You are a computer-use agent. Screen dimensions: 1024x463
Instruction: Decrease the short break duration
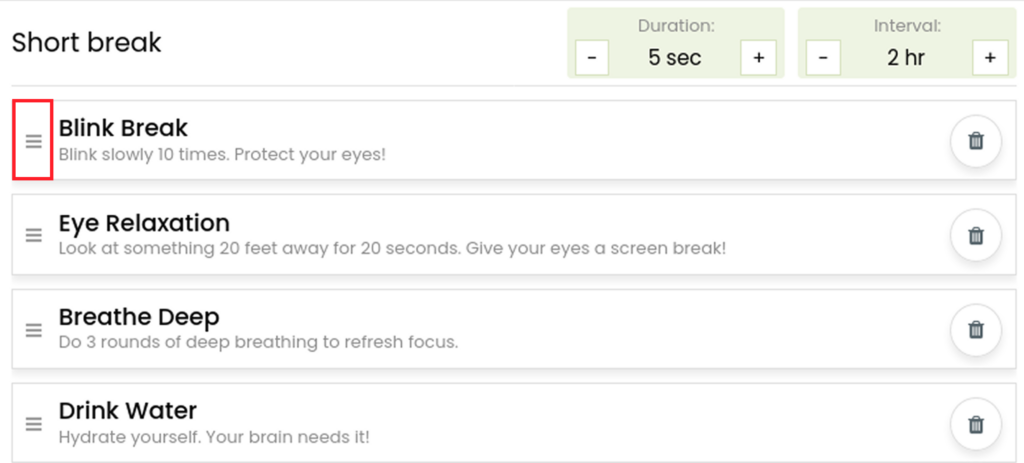592,57
